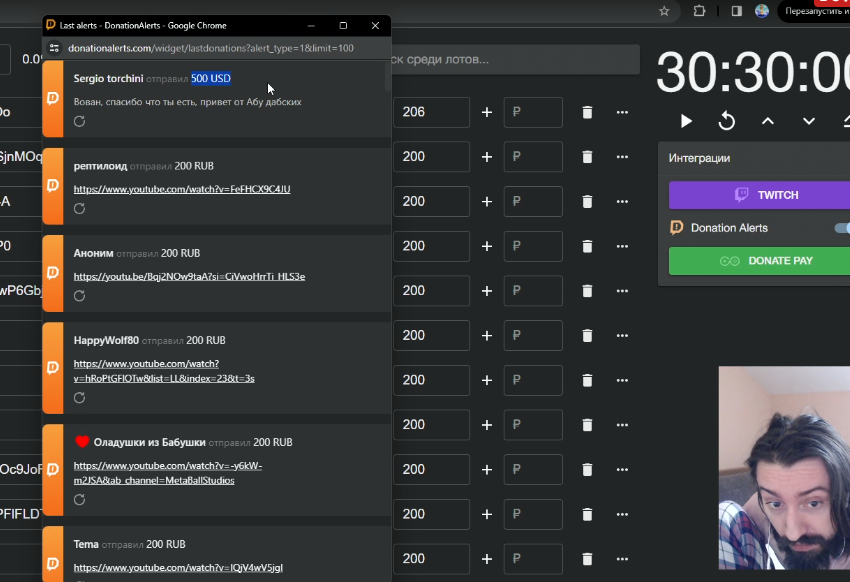Toggle the Donation Alerts integration switch

pos(842,228)
